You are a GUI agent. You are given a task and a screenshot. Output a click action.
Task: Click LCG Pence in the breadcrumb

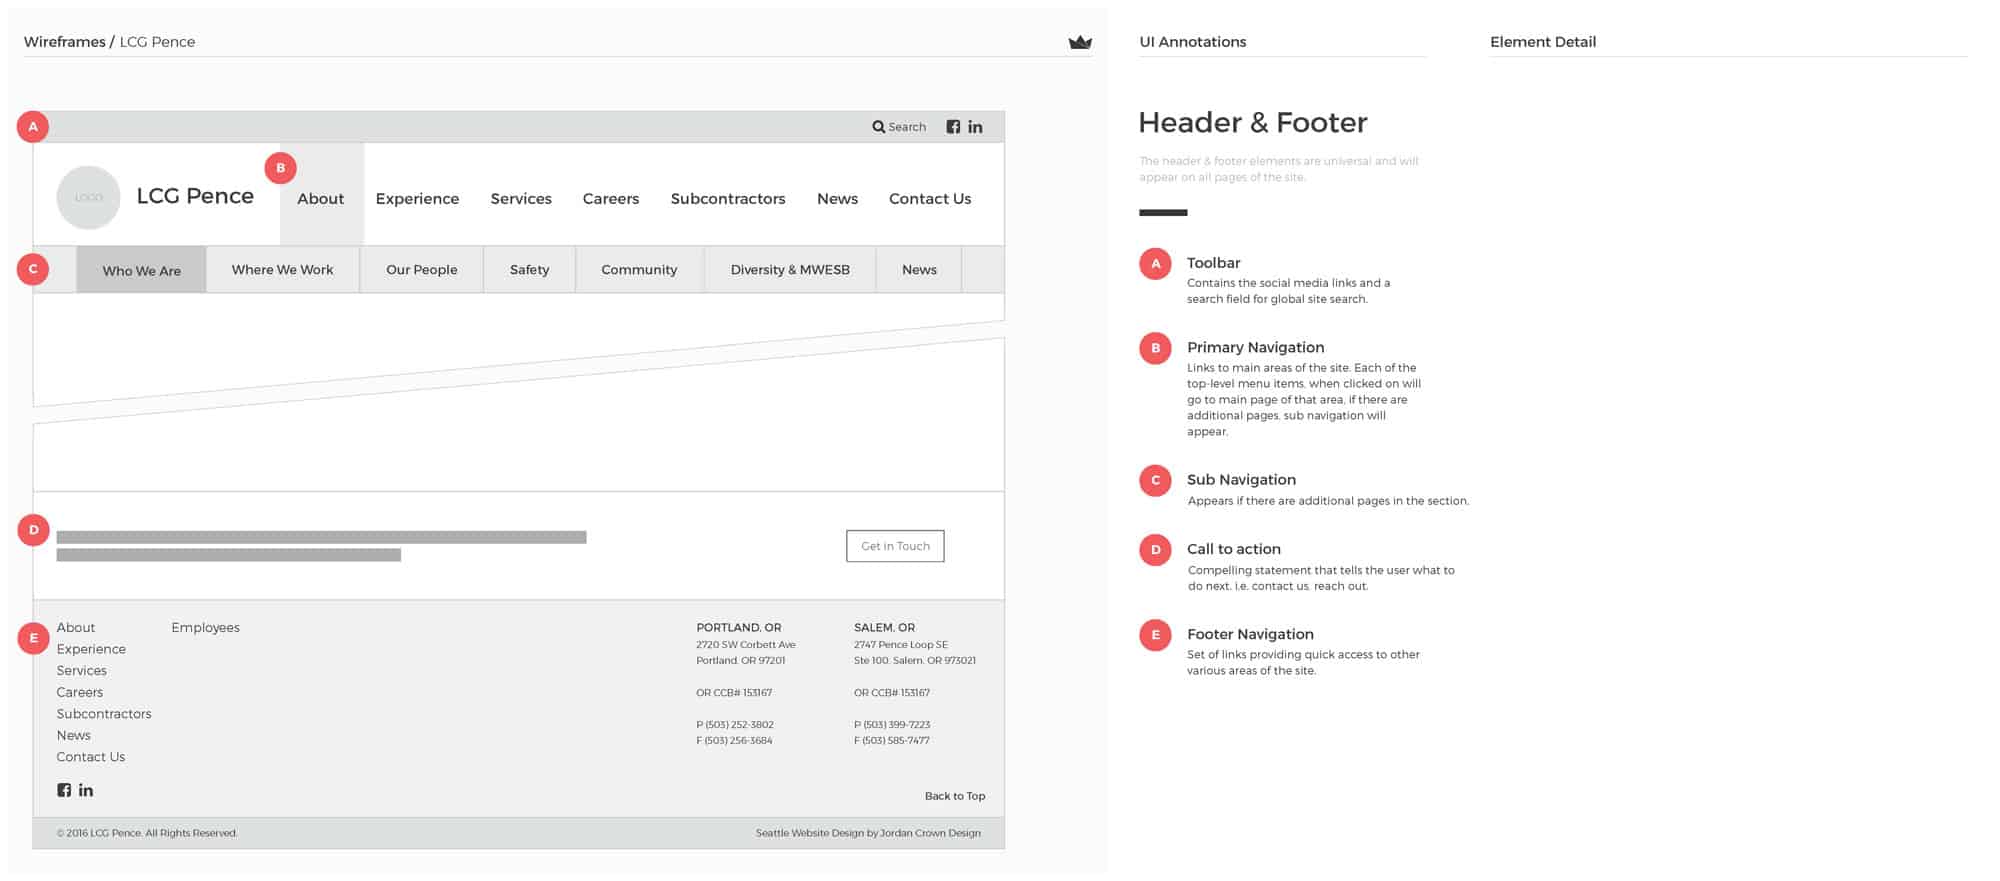(x=157, y=42)
